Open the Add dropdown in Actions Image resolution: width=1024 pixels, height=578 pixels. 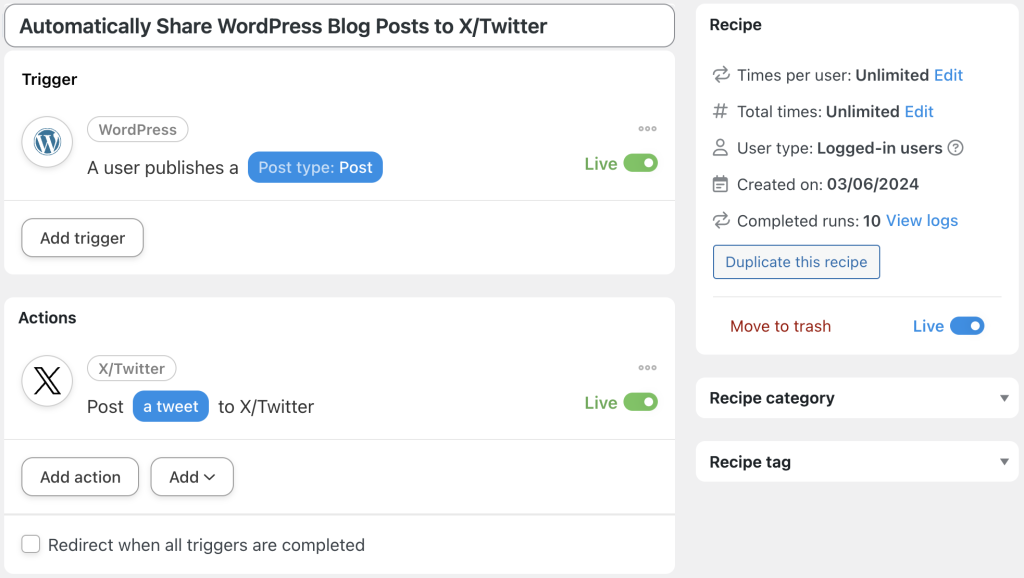[191, 477]
